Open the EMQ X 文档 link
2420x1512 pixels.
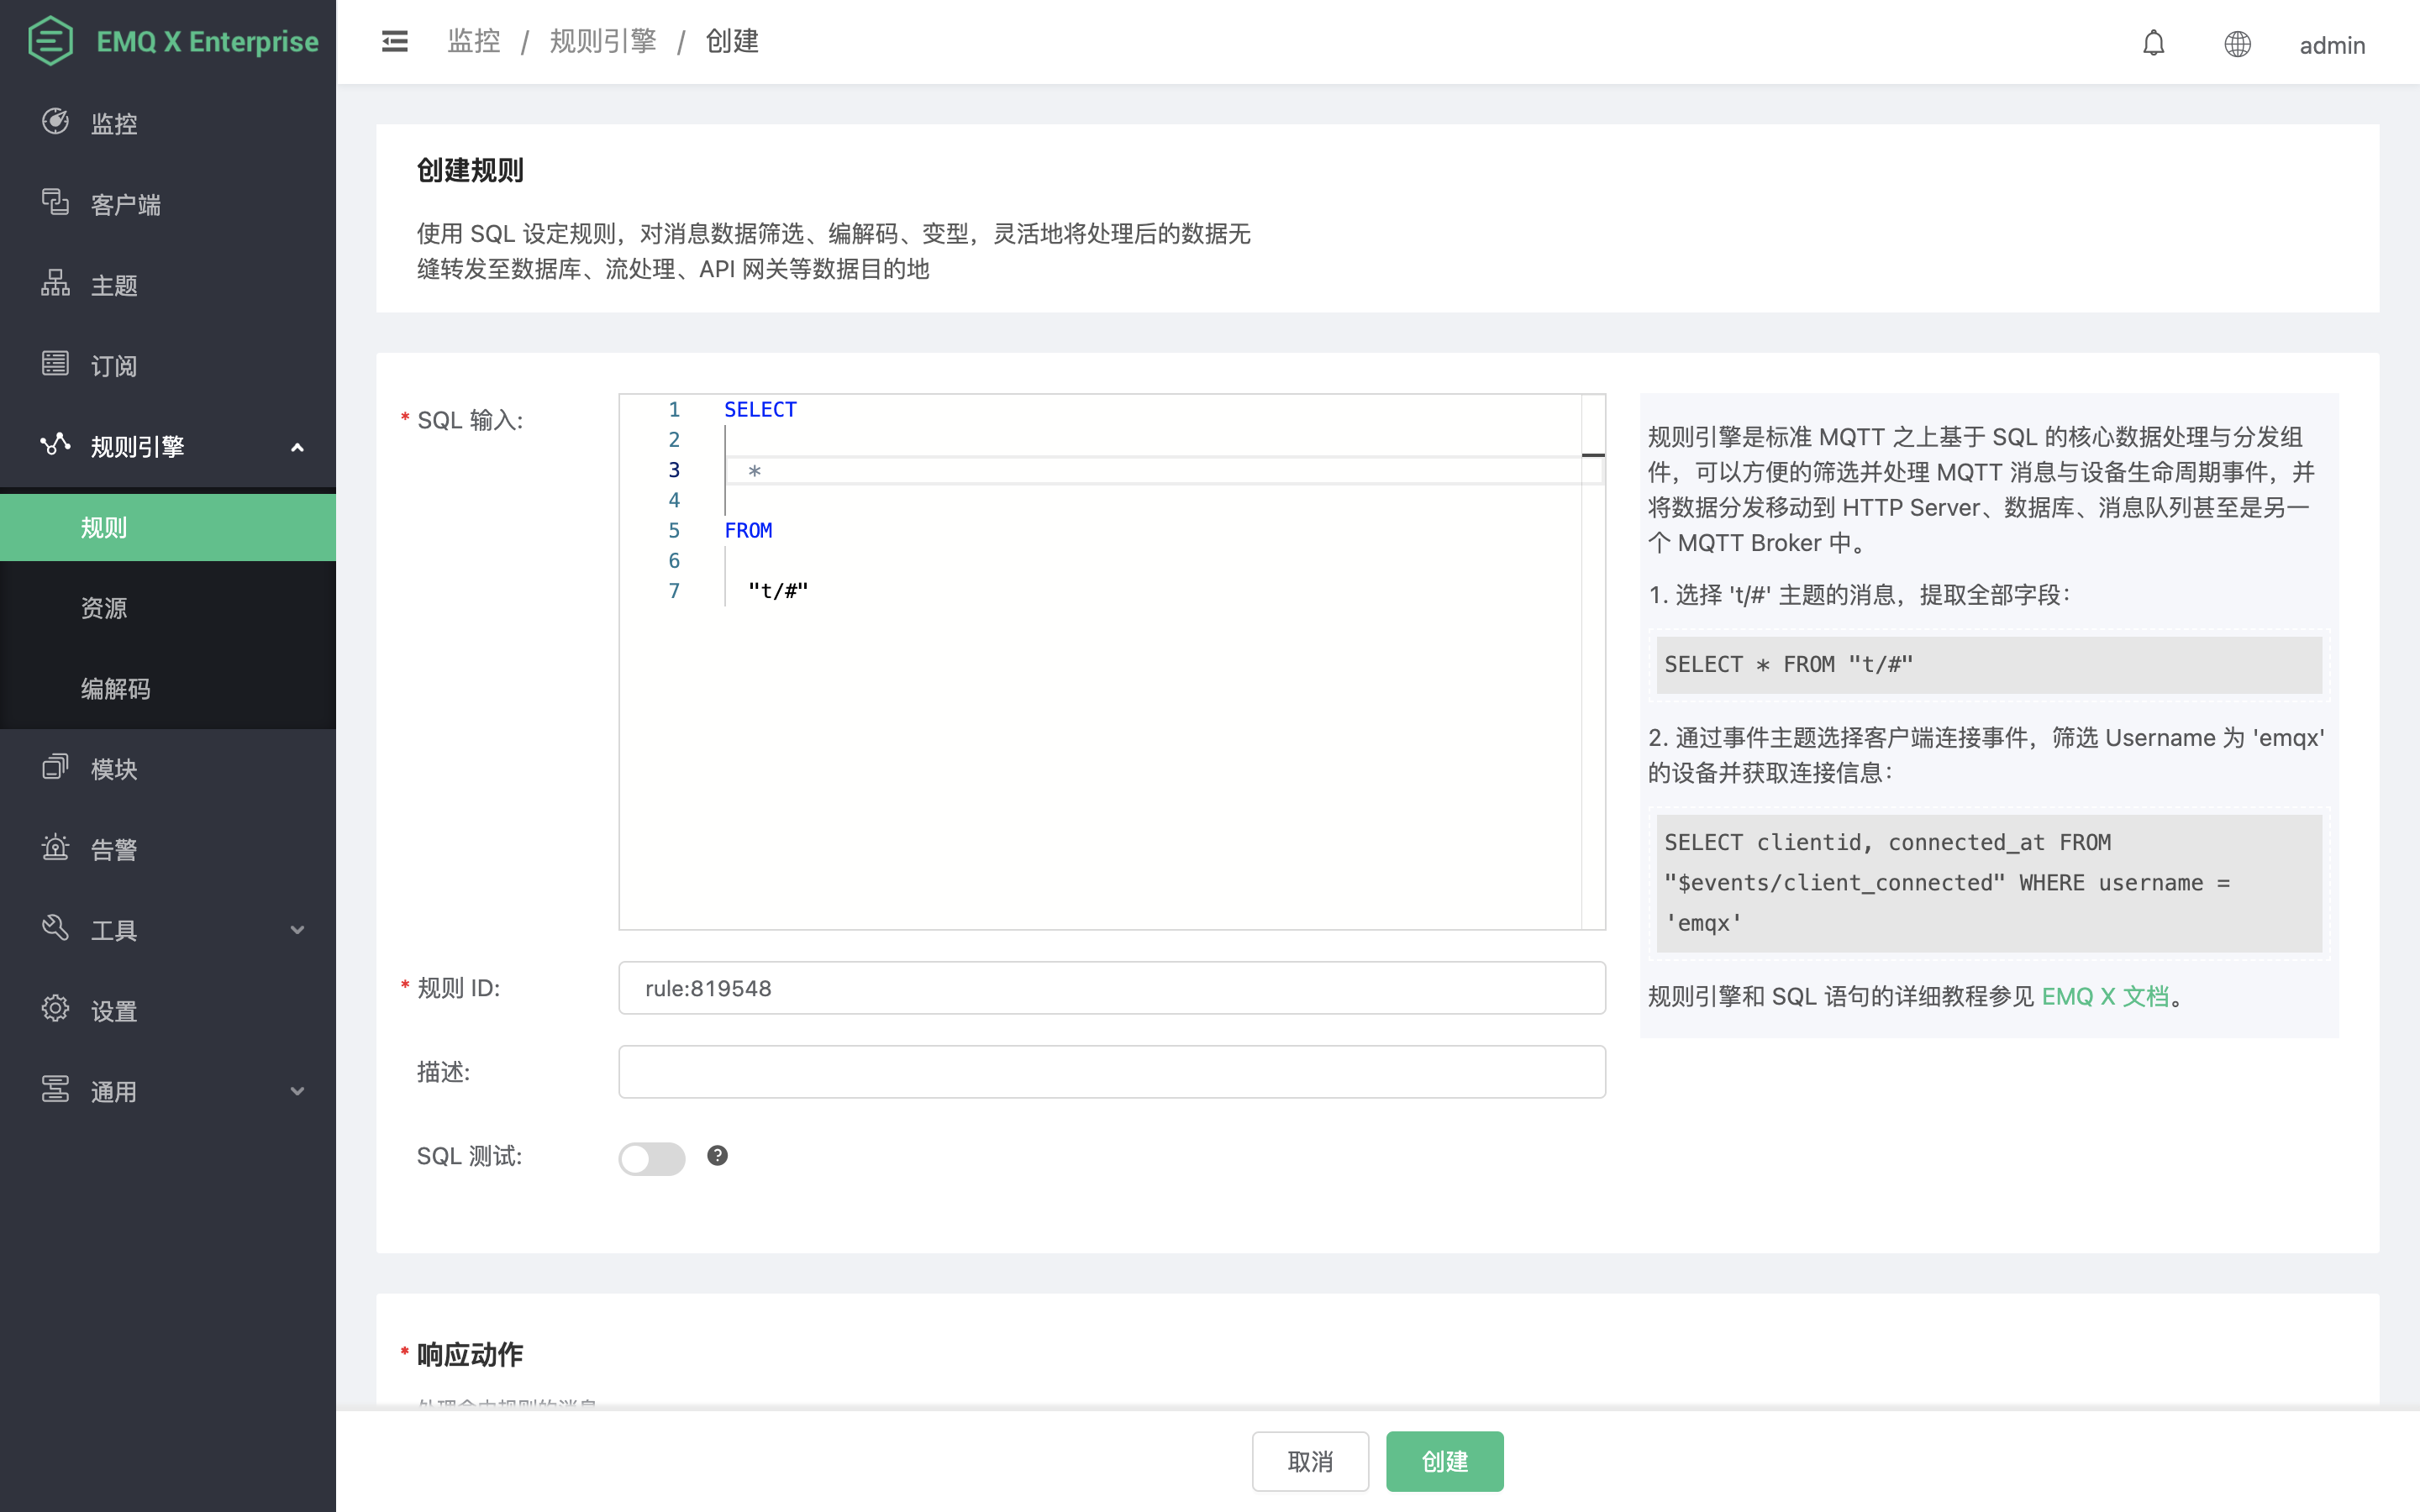tap(2104, 996)
